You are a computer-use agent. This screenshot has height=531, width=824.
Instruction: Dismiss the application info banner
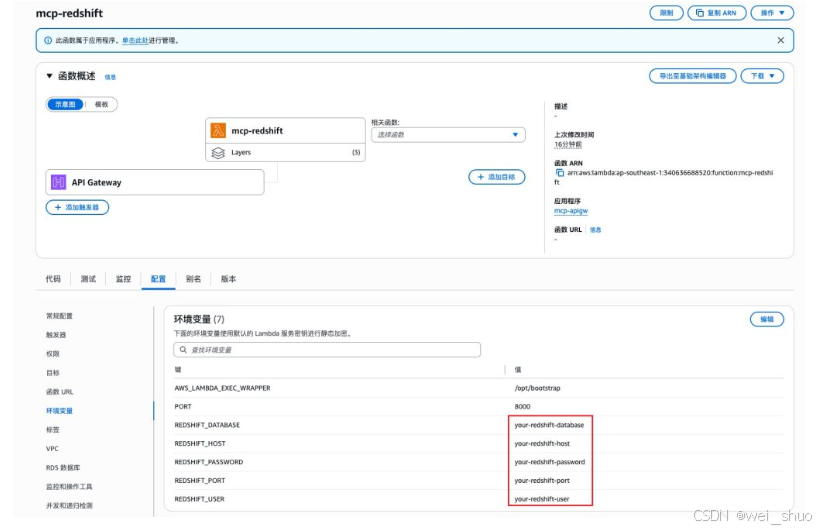780,40
